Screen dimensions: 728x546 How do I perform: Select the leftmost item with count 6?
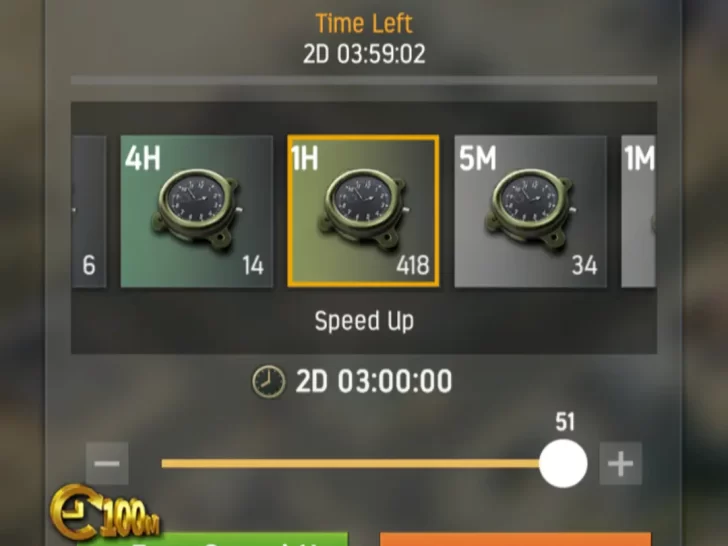(x=89, y=211)
